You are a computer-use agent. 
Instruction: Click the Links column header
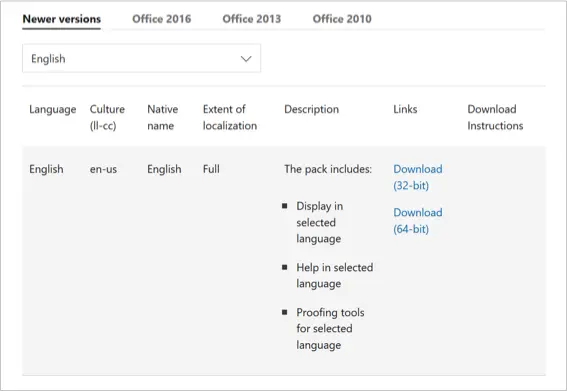pos(405,109)
